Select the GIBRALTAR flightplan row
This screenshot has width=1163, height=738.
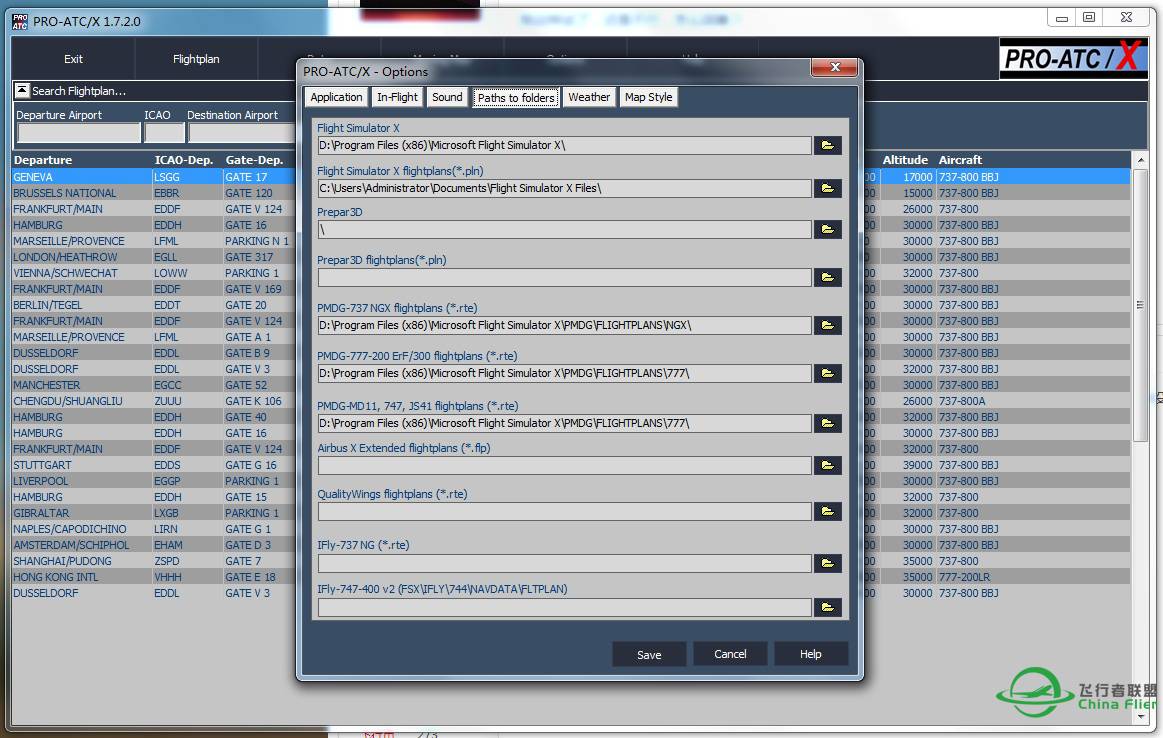154,513
